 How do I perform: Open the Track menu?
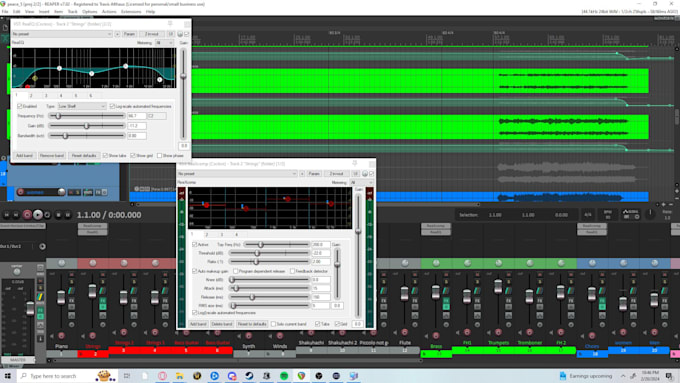[x=72, y=12]
